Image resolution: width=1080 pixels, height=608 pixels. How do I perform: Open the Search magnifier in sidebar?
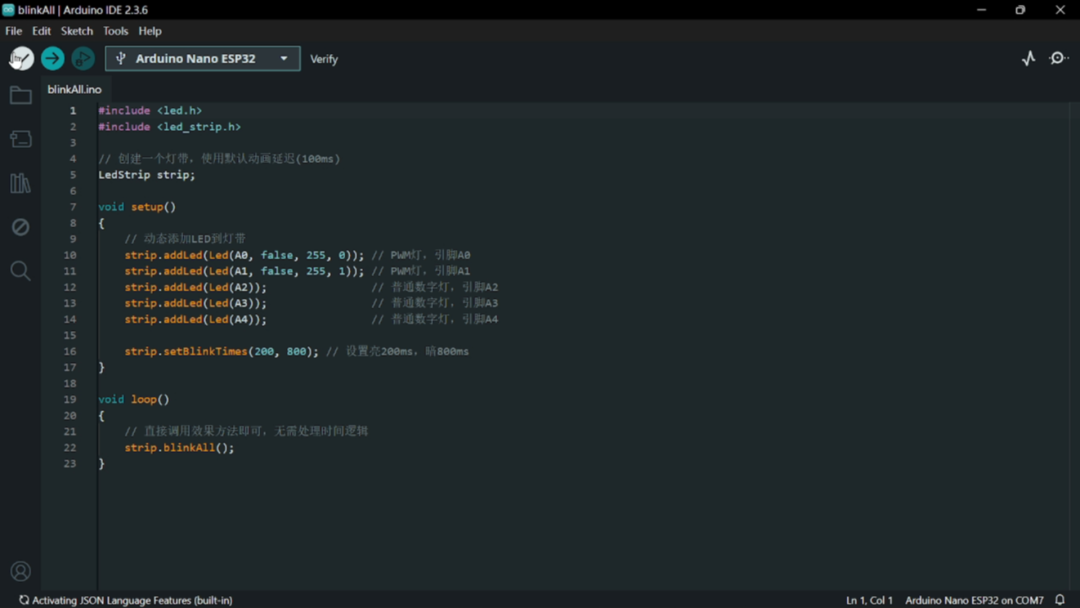click(20, 271)
